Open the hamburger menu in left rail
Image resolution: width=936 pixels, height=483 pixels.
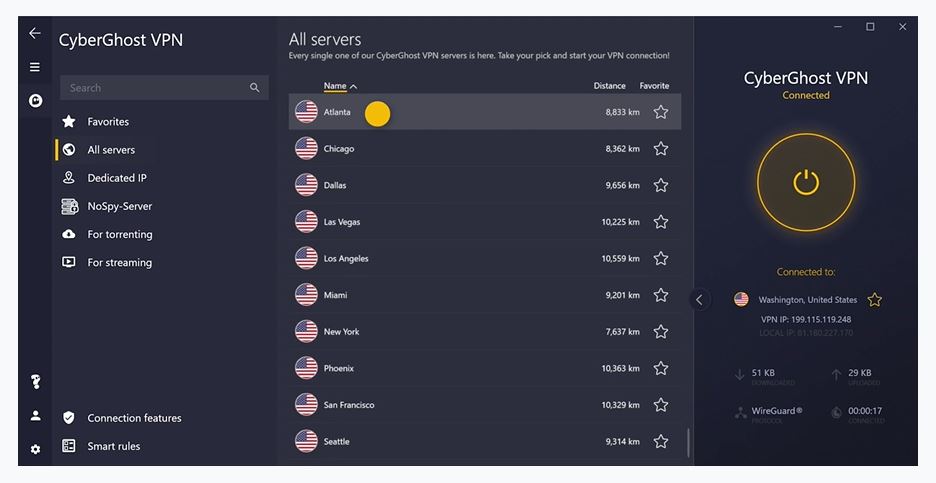[35, 67]
